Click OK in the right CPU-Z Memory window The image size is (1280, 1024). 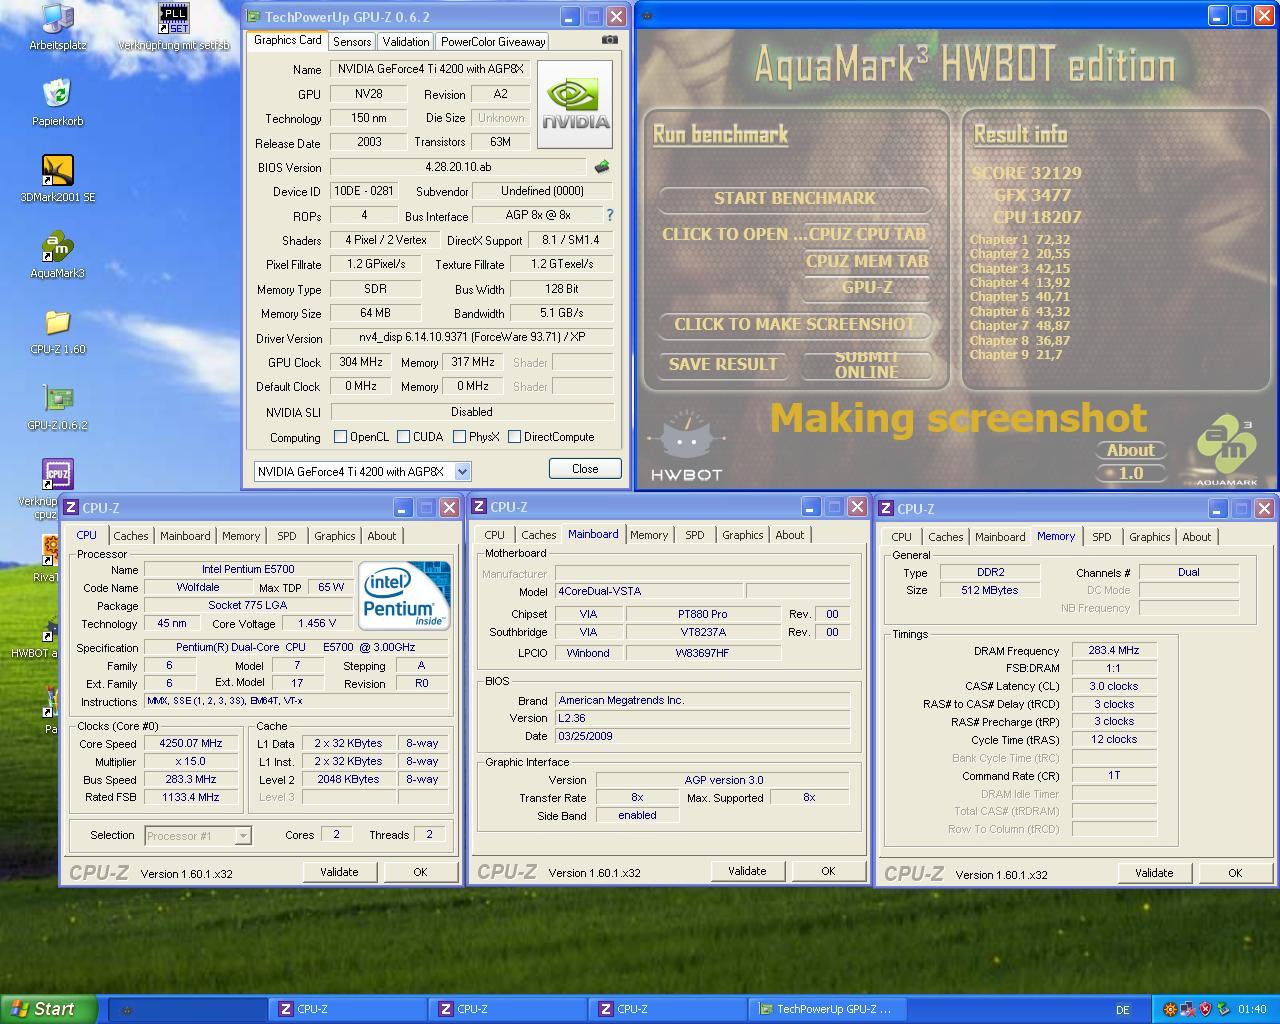coord(1235,873)
